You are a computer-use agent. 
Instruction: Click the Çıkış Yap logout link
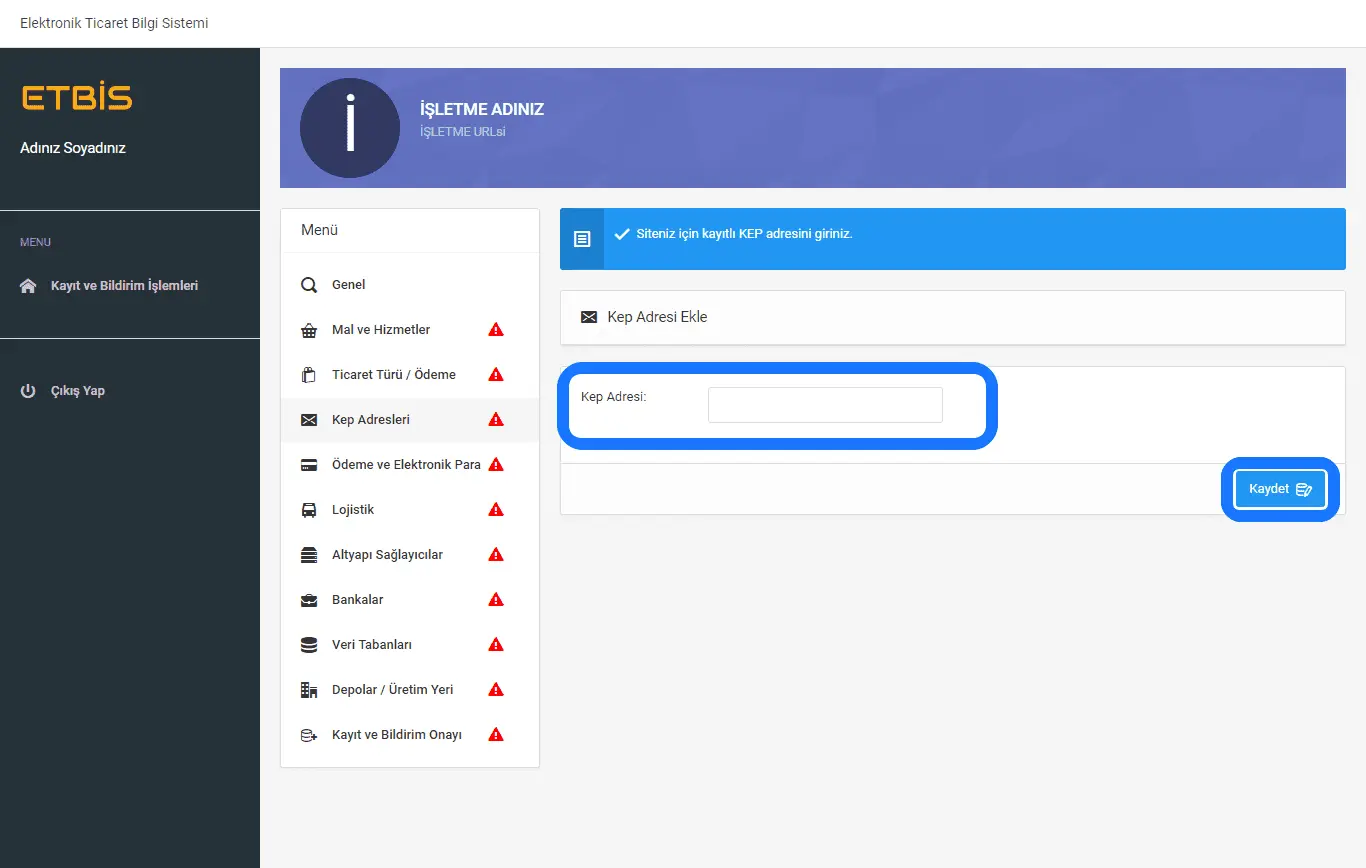[x=78, y=391]
